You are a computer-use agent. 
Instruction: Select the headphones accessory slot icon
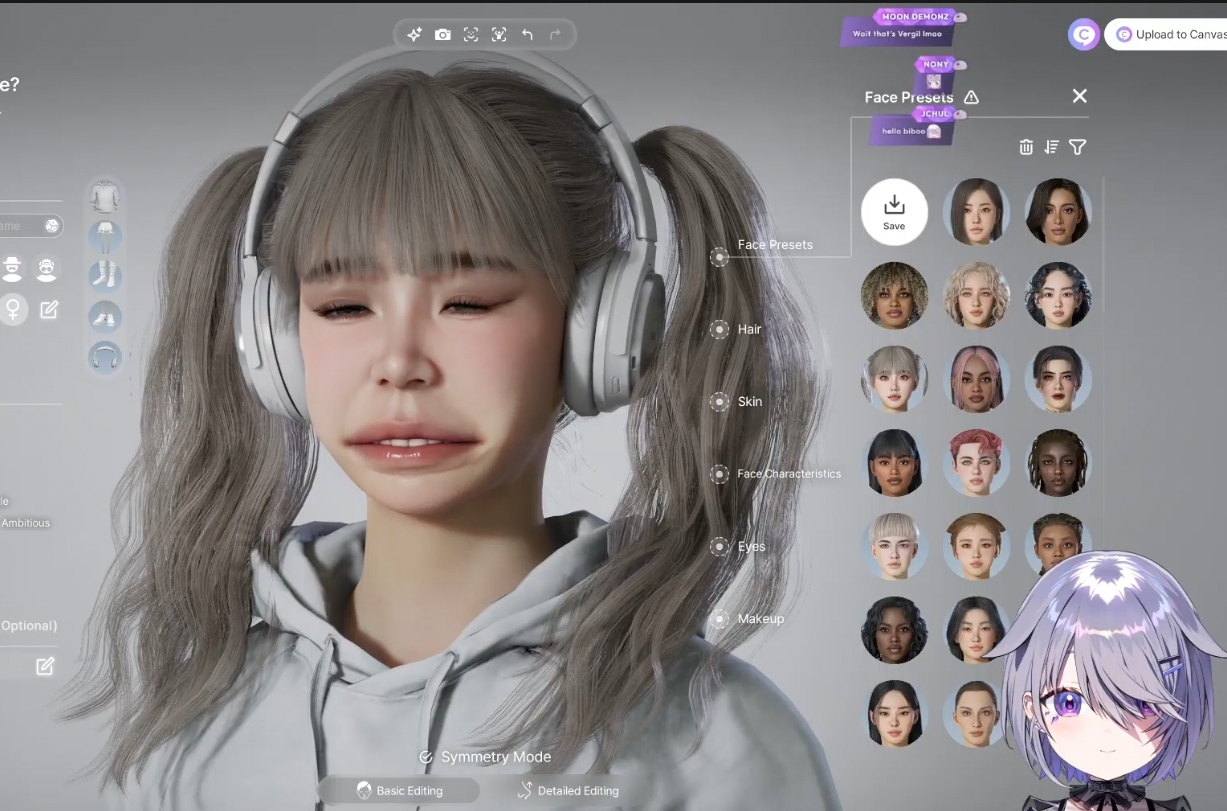(105, 357)
